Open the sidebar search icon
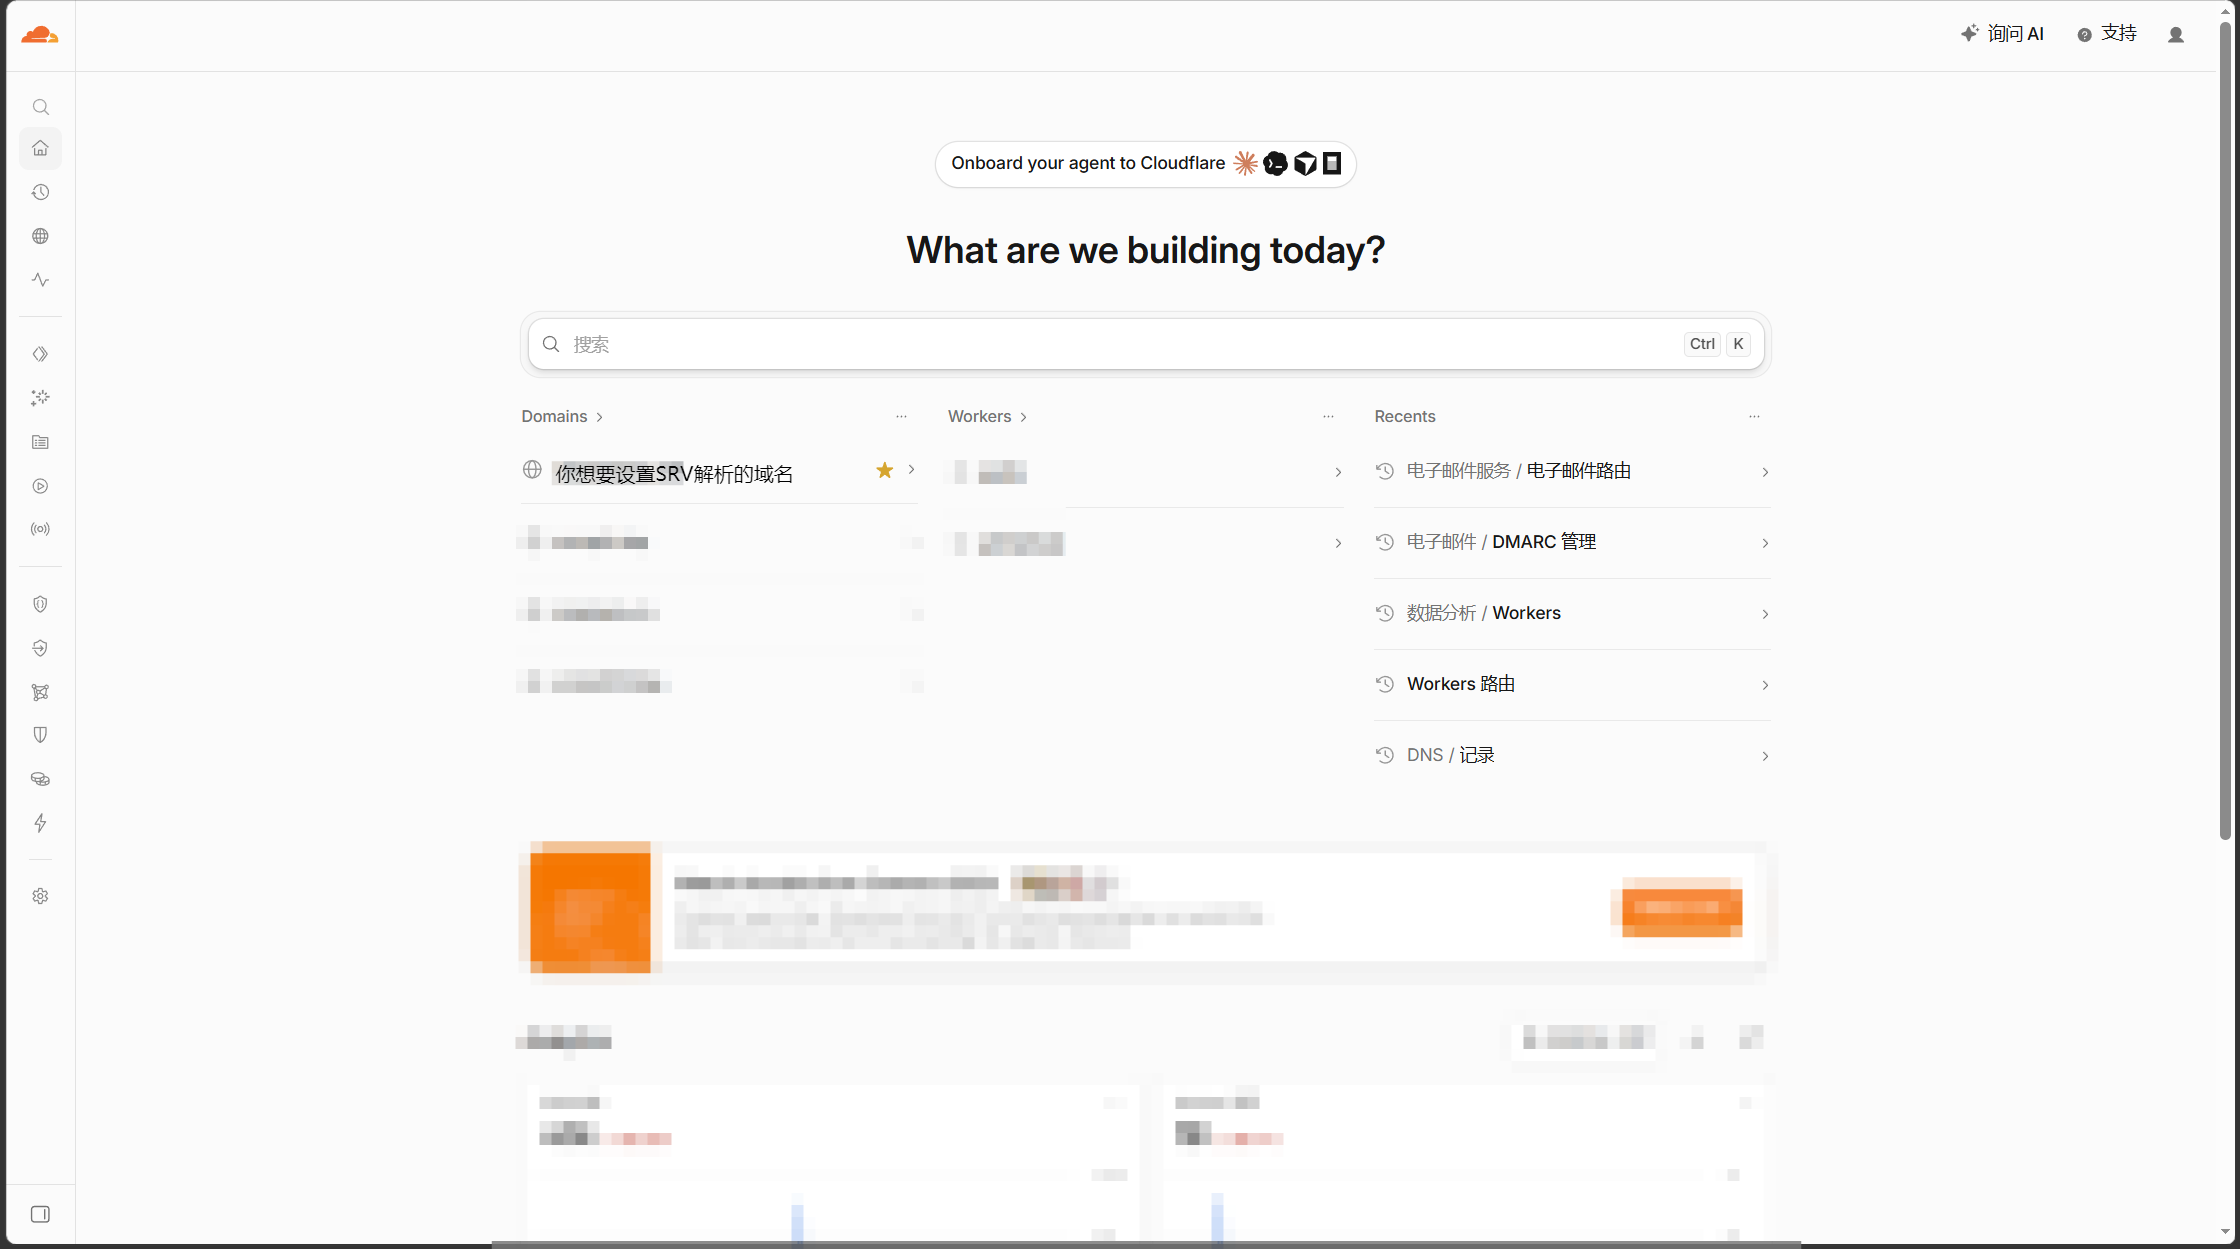Image resolution: width=2240 pixels, height=1249 pixels. click(40, 107)
